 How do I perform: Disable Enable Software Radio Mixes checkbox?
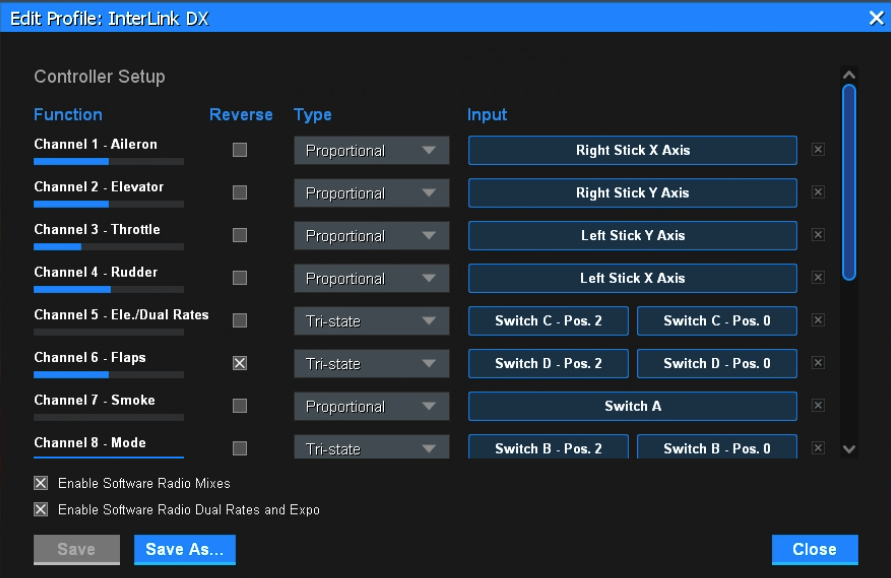tap(41, 483)
